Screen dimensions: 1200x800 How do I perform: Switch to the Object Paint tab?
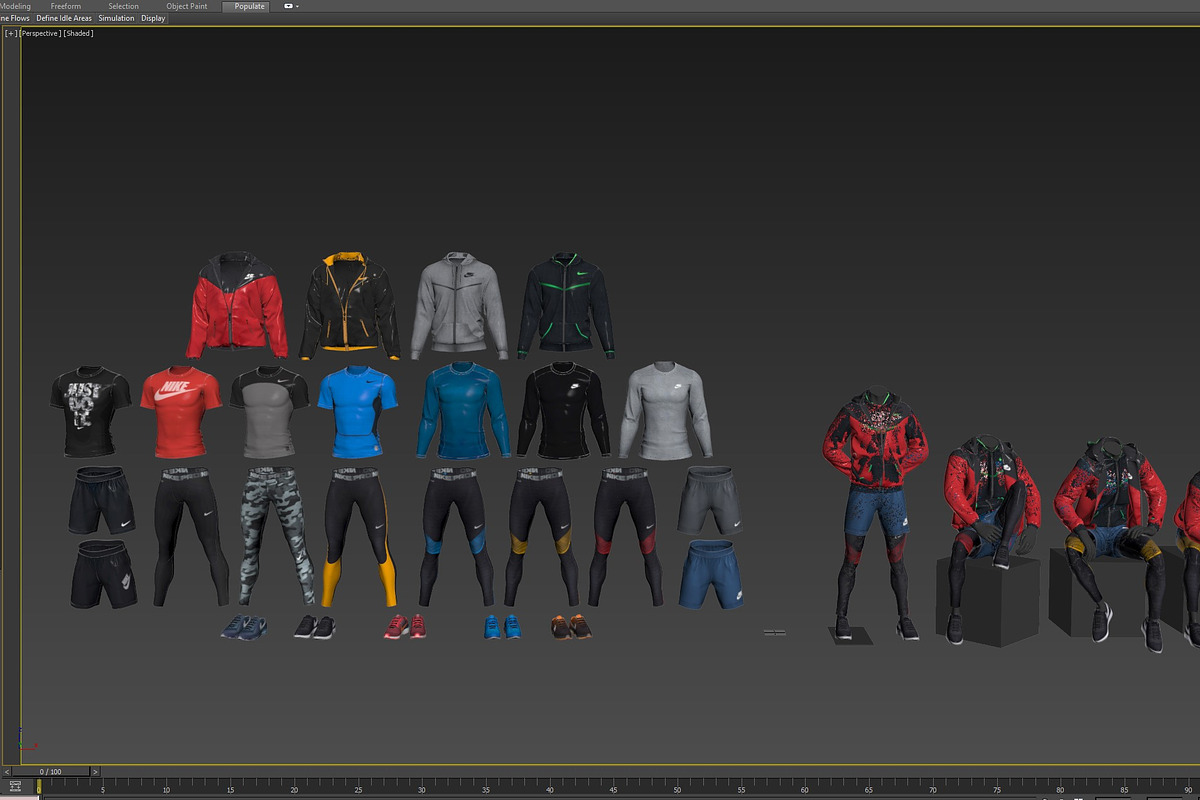click(x=187, y=6)
